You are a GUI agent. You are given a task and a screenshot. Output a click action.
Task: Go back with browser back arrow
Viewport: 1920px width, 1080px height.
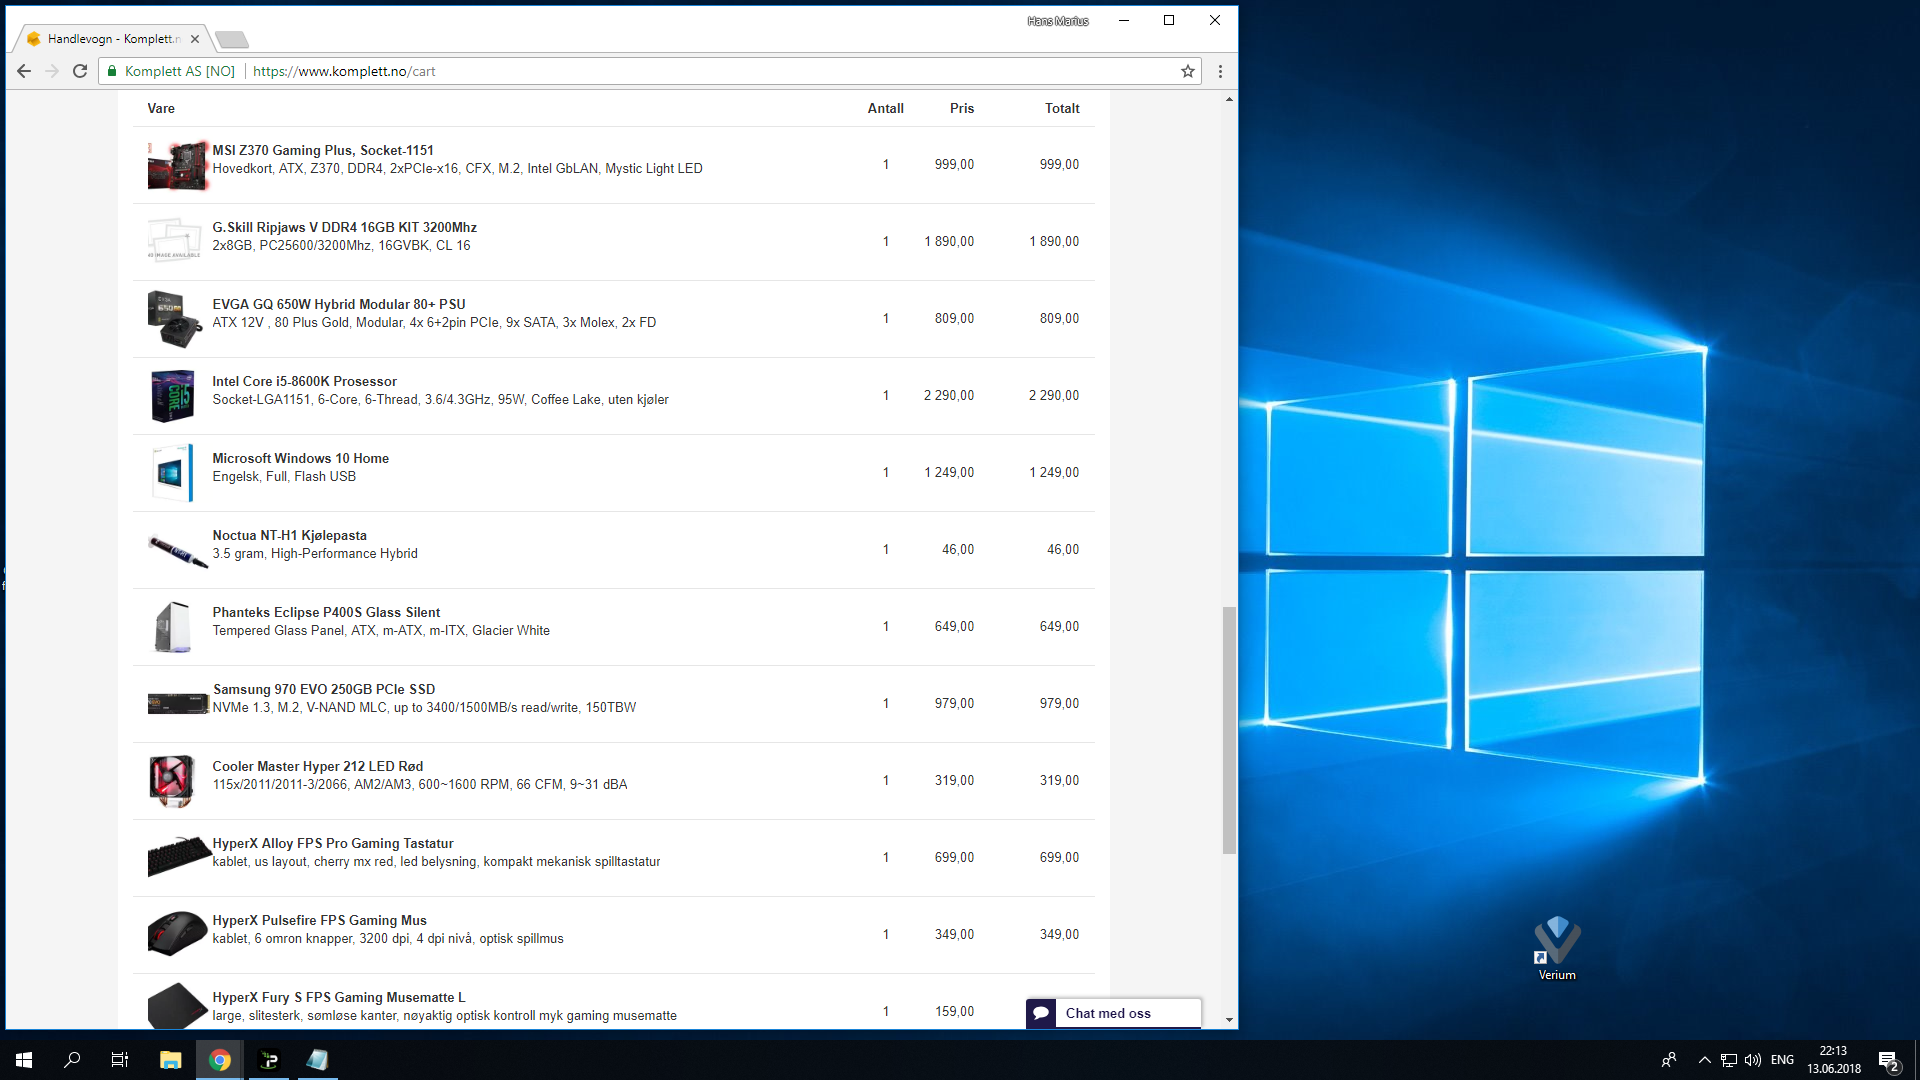(x=24, y=71)
